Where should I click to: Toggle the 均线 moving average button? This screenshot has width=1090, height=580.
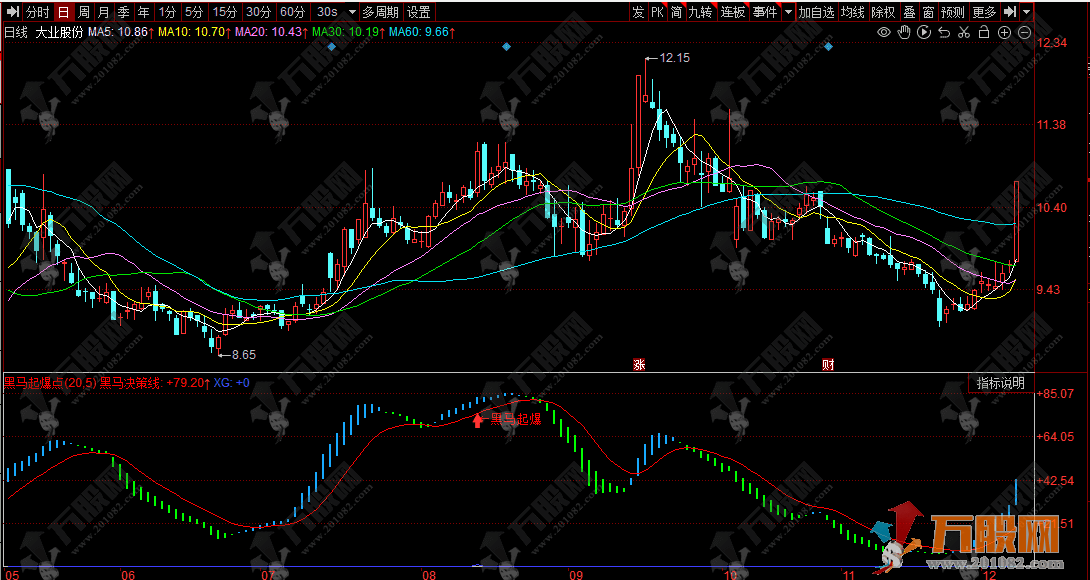pos(852,12)
